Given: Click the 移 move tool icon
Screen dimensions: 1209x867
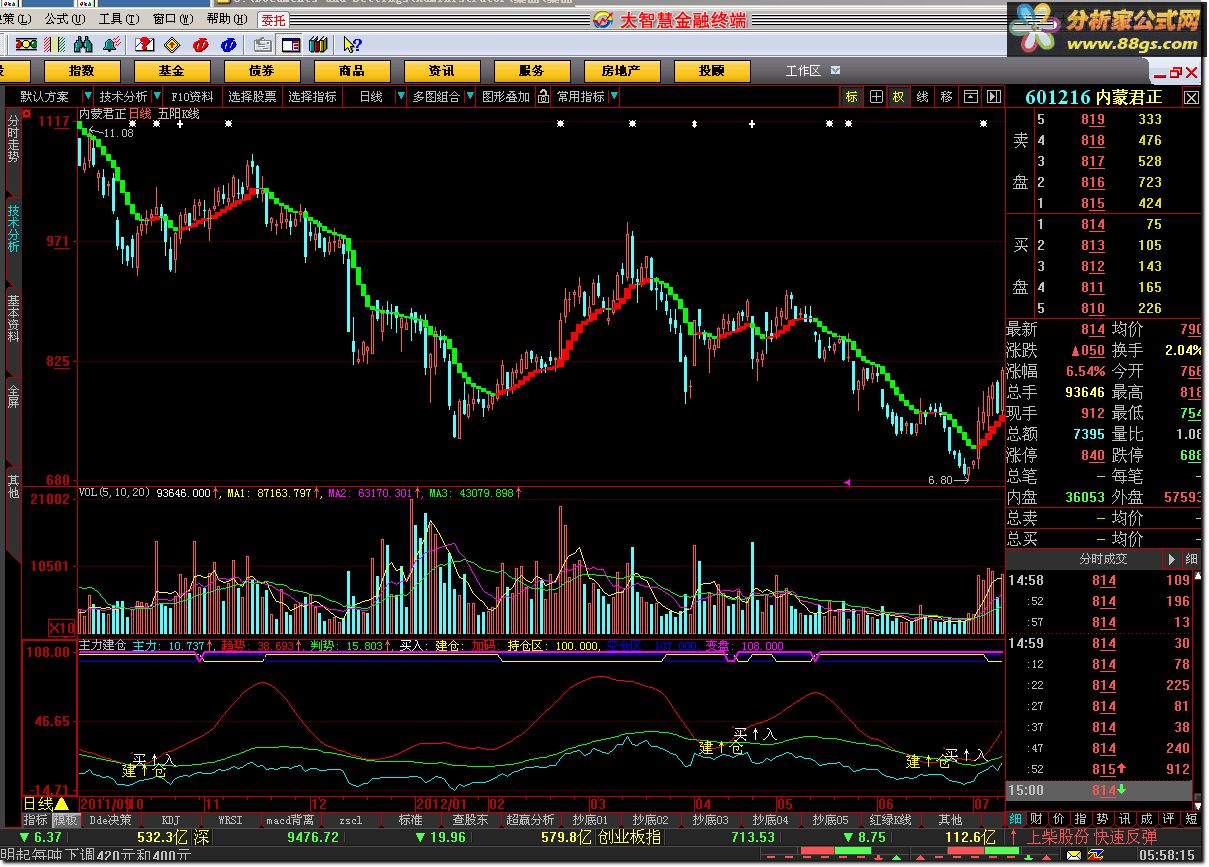Looking at the screenshot, I should [x=945, y=97].
